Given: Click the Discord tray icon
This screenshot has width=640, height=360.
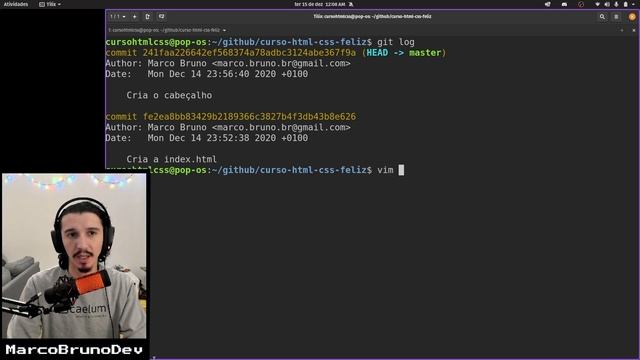Looking at the screenshot, I should tap(564, 4).
